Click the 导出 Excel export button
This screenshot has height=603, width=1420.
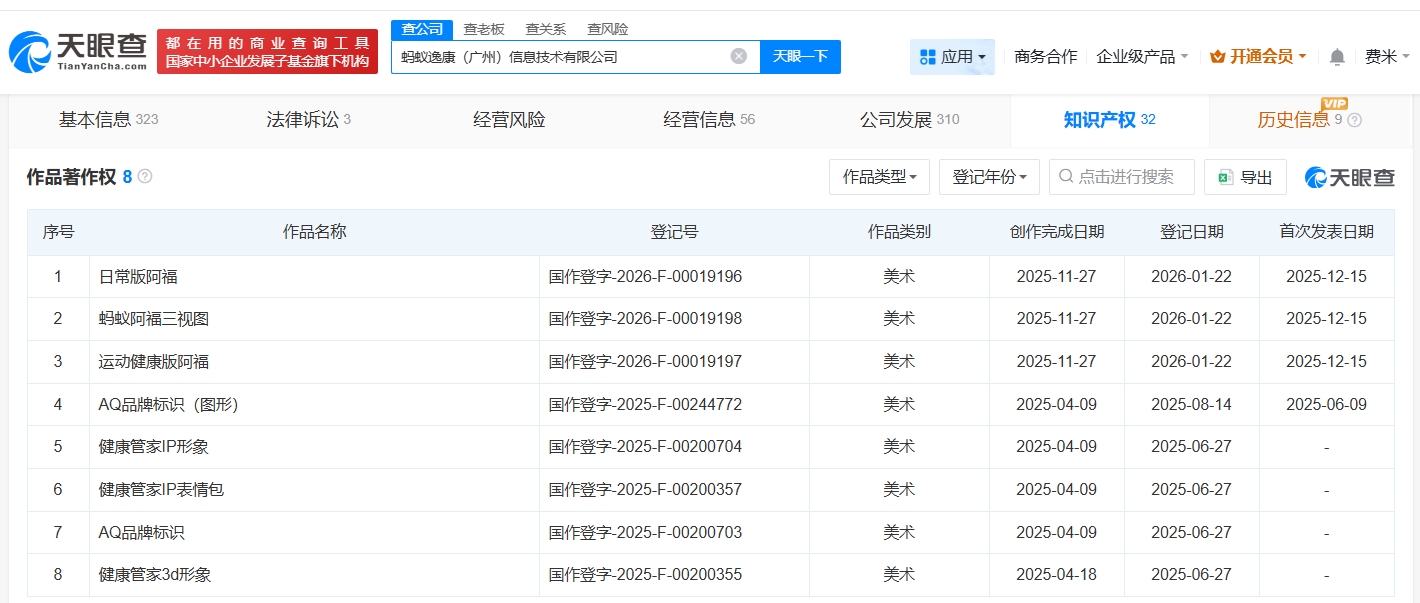(1245, 177)
